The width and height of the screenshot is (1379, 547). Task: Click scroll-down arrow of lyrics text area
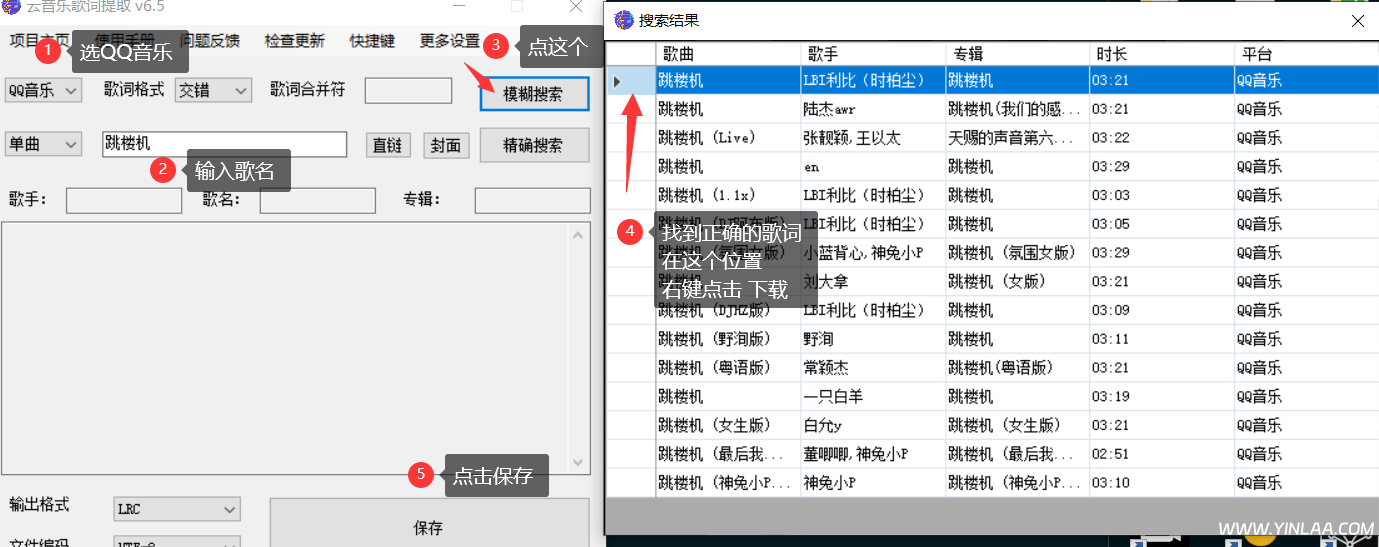point(579,463)
